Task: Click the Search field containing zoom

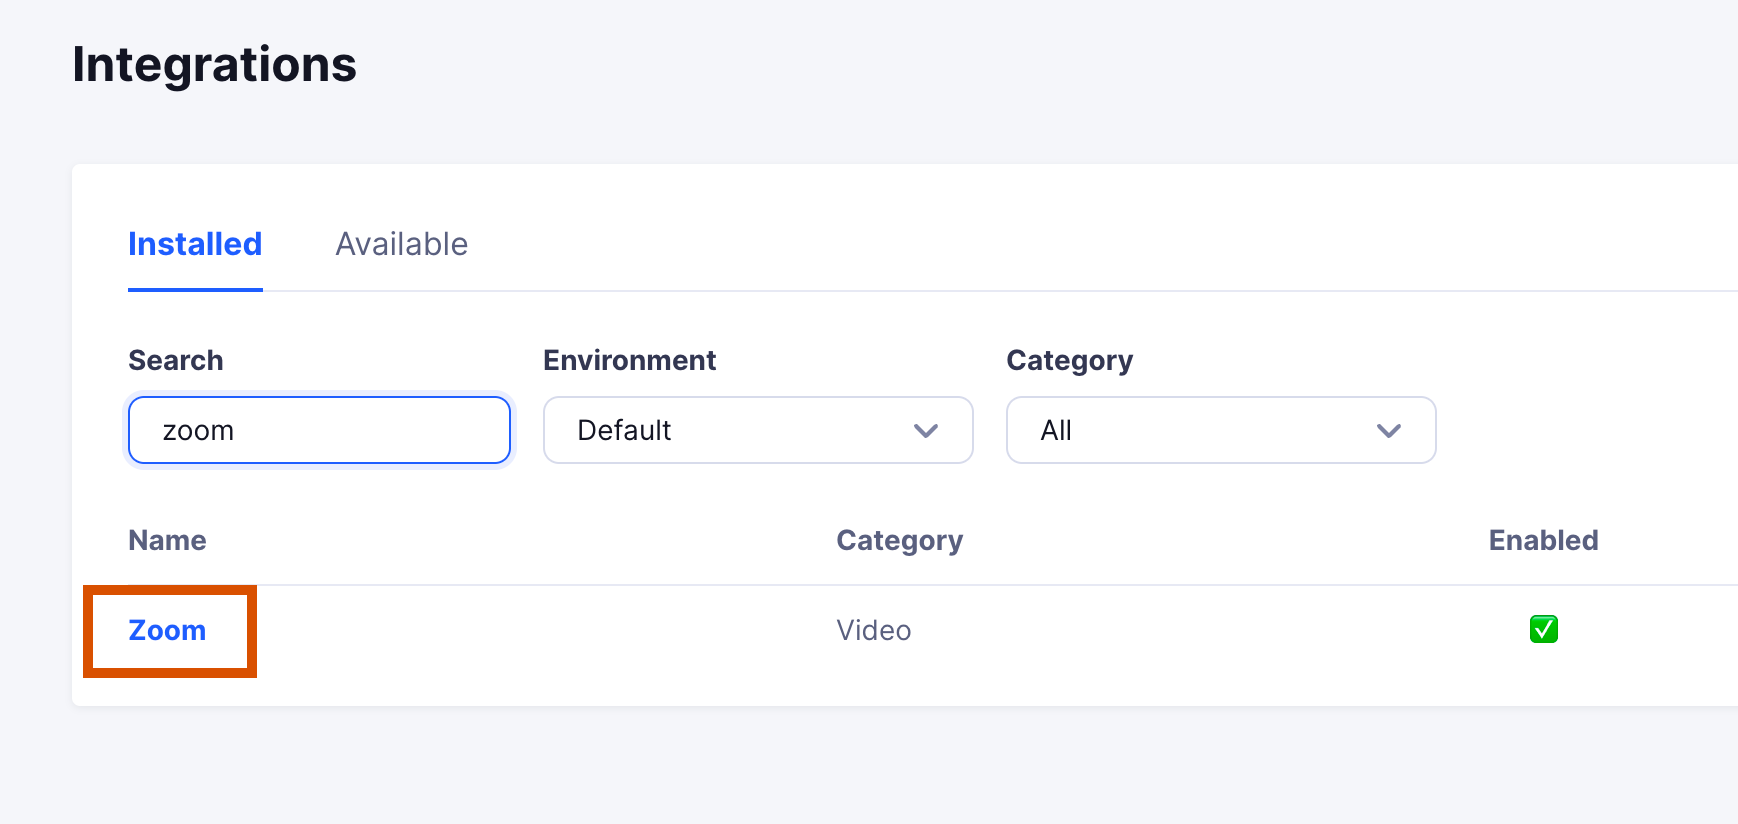Action: 319,430
